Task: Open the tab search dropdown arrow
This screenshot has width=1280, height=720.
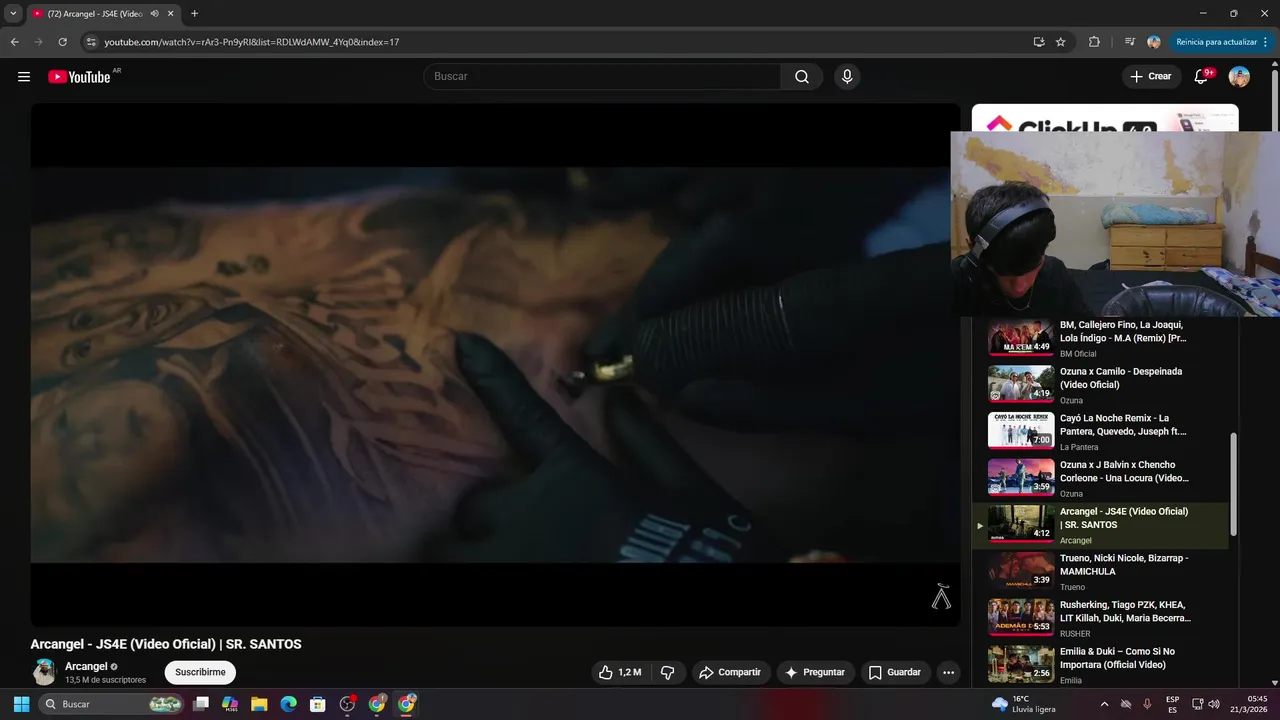Action: [13, 14]
